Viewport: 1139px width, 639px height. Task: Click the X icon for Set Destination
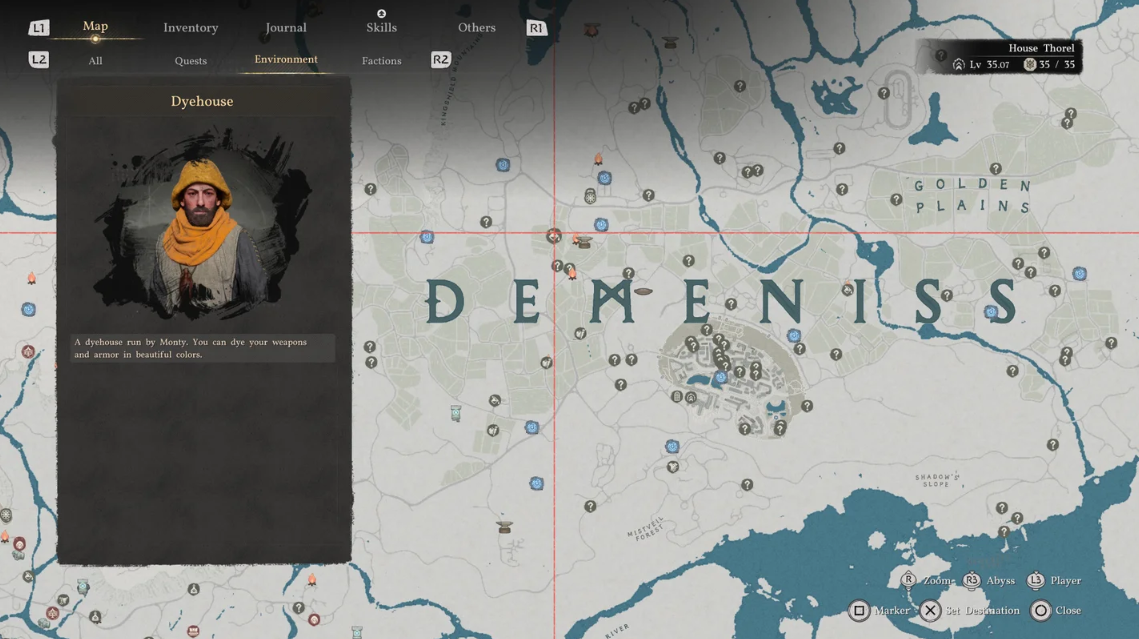point(930,610)
